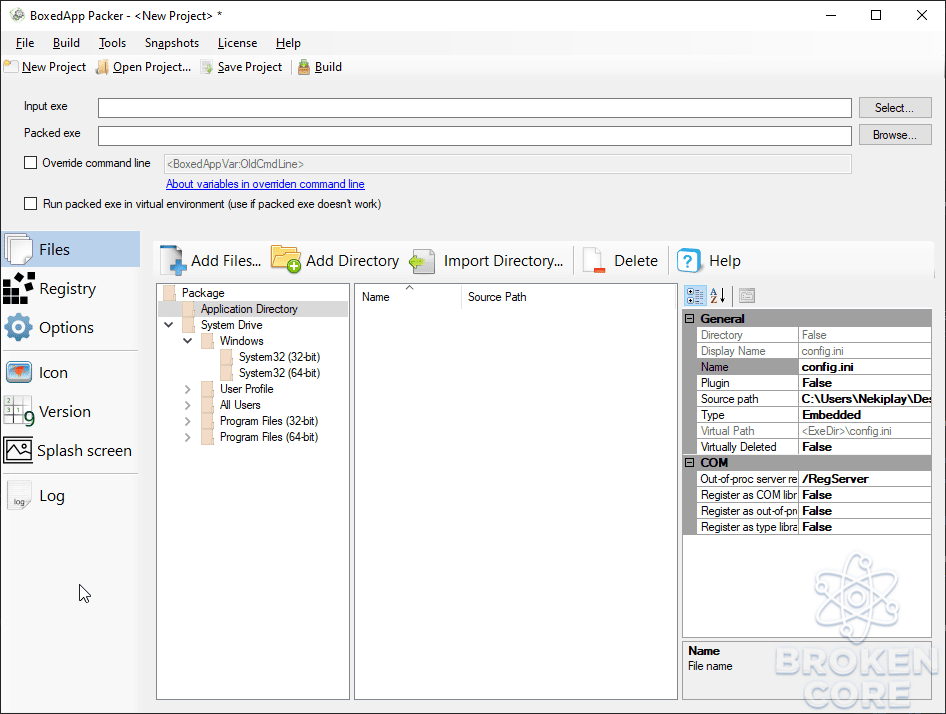Open the Snapshots menu
946x714 pixels.
click(172, 43)
